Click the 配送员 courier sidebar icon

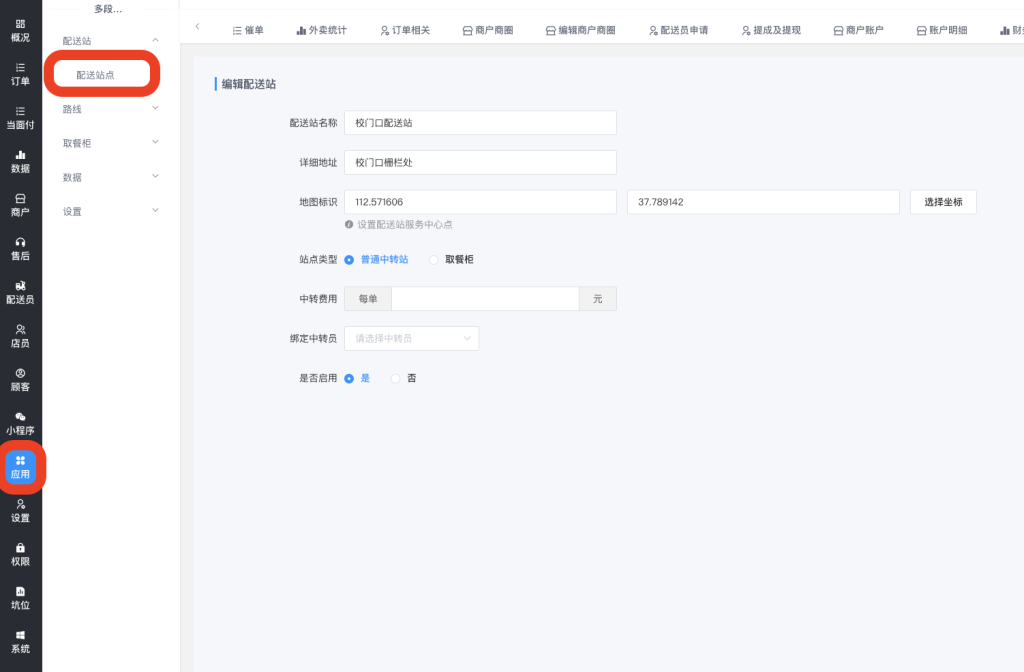(20, 292)
